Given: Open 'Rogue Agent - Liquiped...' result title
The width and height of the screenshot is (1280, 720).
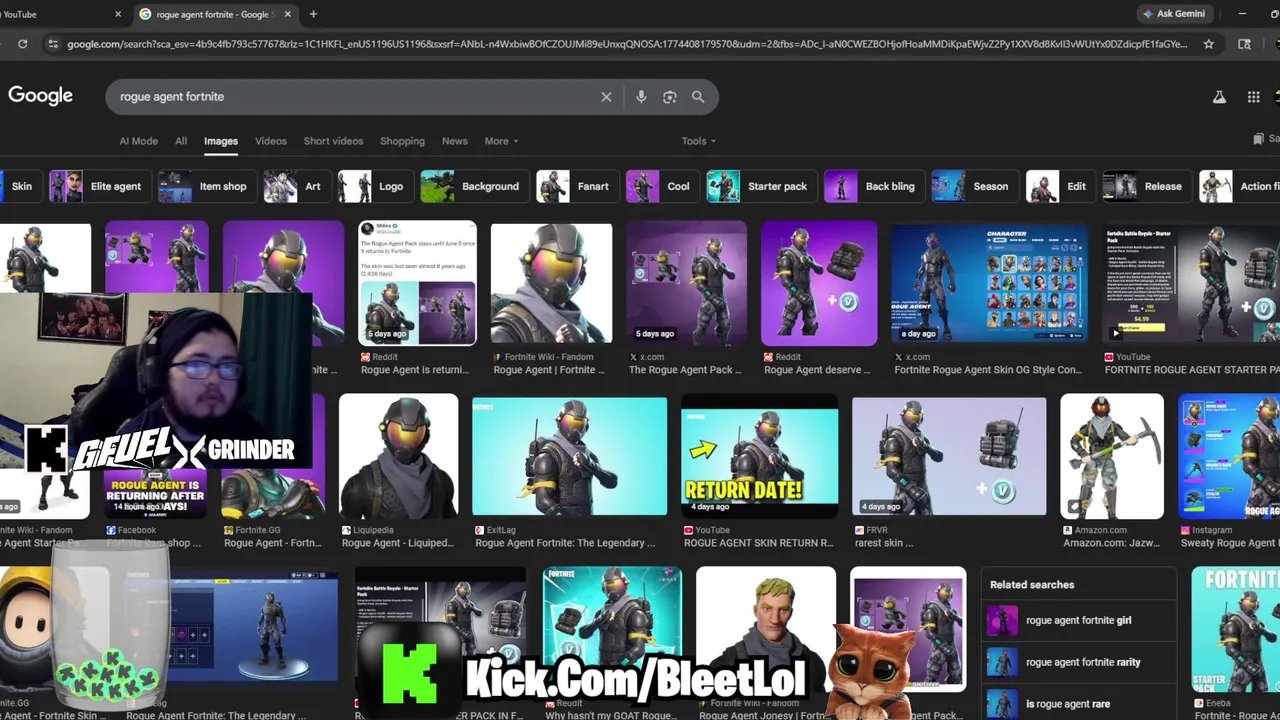Looking at the screenshot, I should (398, 543).
